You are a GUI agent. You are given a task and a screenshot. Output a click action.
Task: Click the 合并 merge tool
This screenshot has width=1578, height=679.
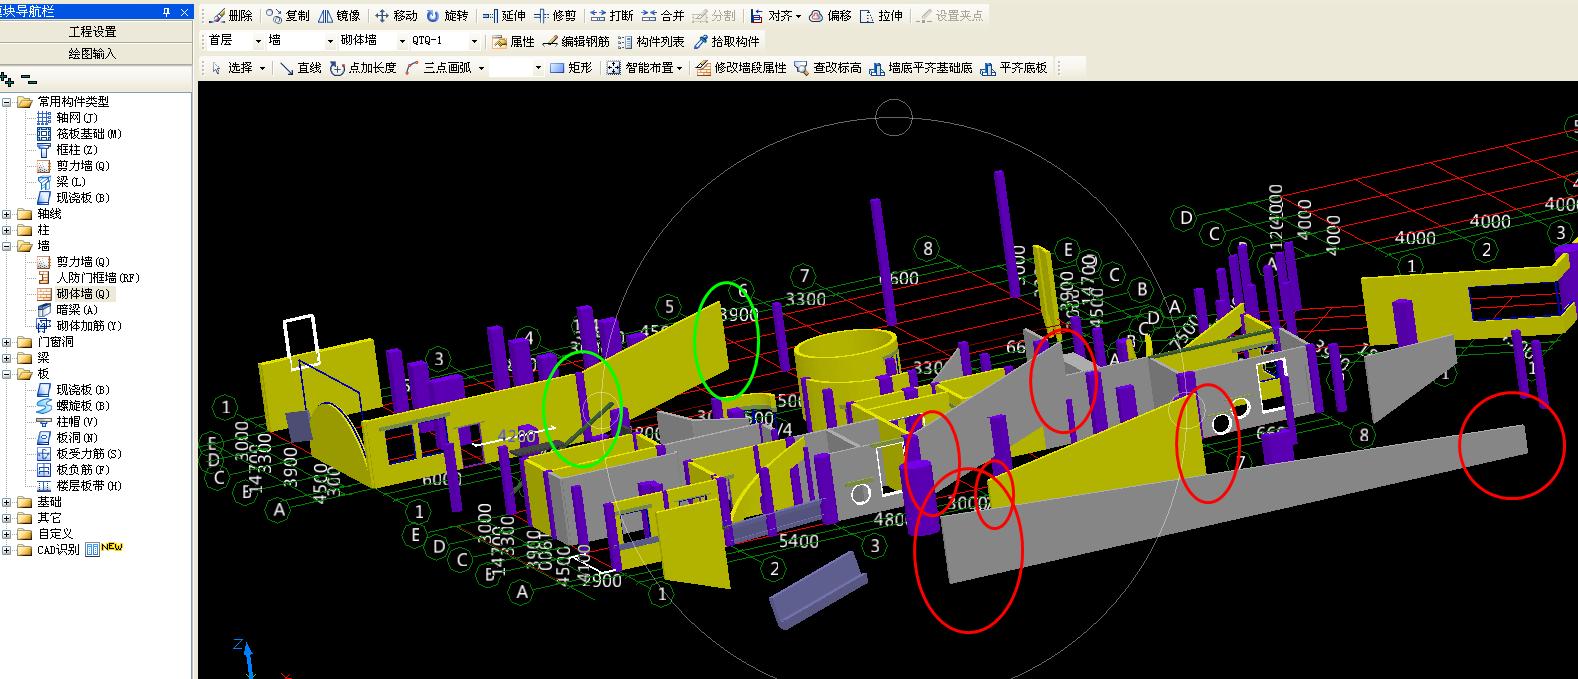coord(663,16)
